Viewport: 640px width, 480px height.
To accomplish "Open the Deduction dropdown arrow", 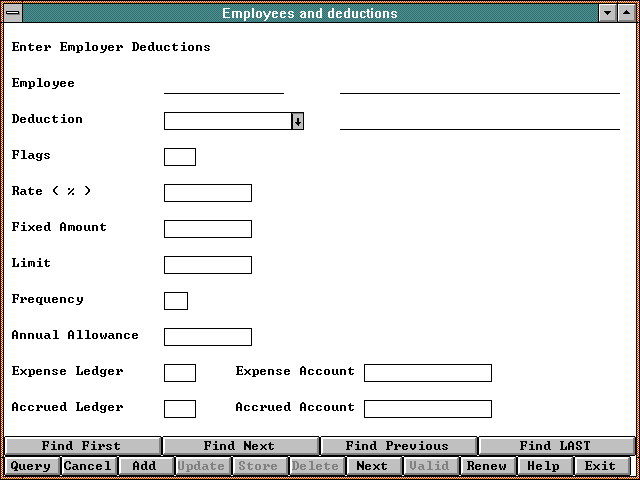I will 297,121.
